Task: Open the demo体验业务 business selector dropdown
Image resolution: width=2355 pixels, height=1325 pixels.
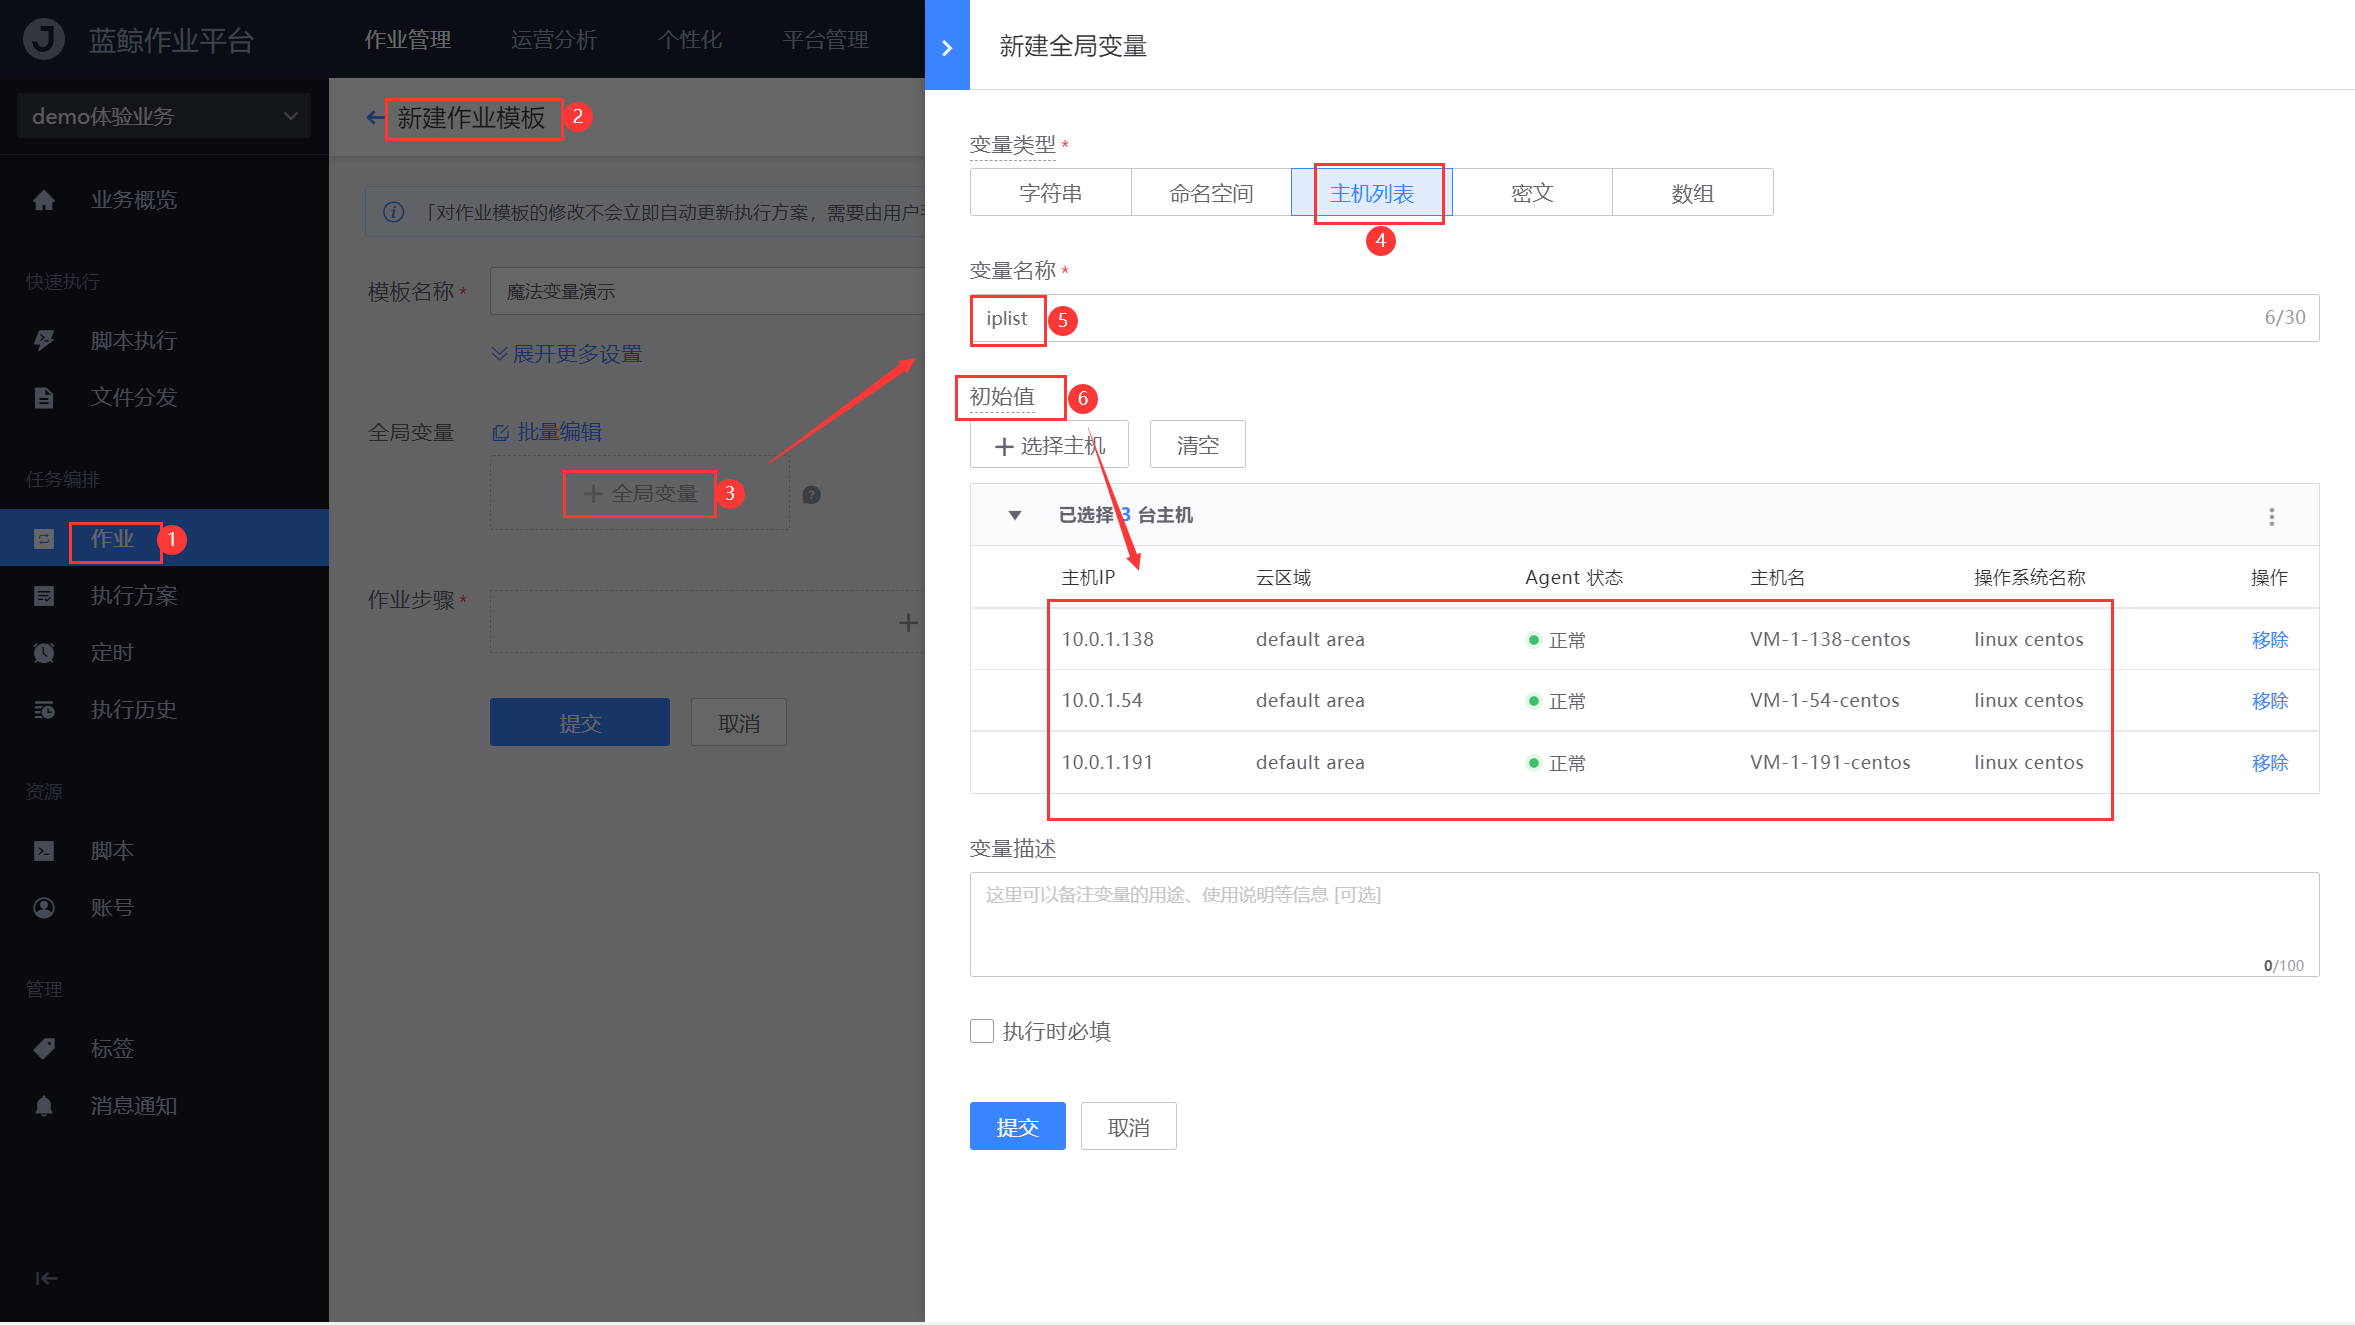Action: pyautogui.click(x=164, y=116)
